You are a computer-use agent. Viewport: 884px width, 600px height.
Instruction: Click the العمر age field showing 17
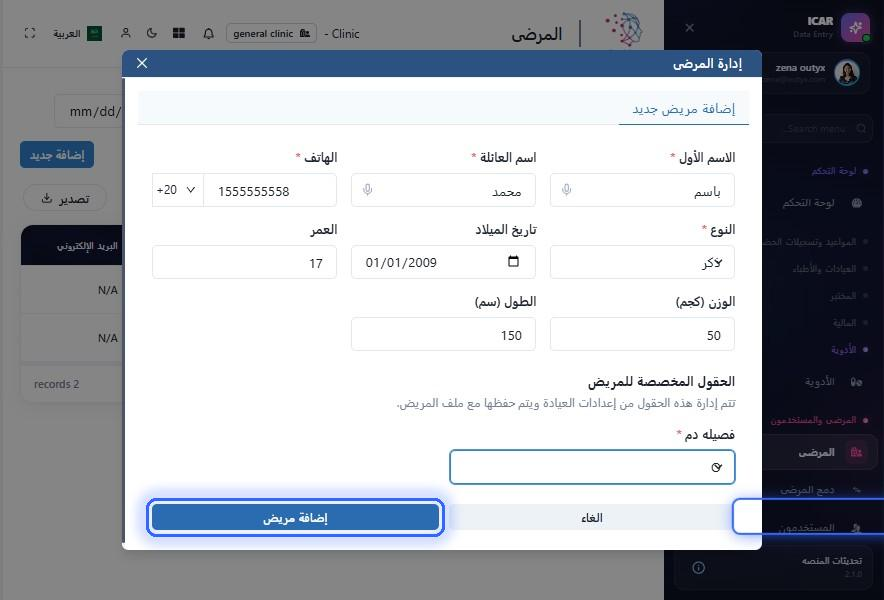coord(244,262)
